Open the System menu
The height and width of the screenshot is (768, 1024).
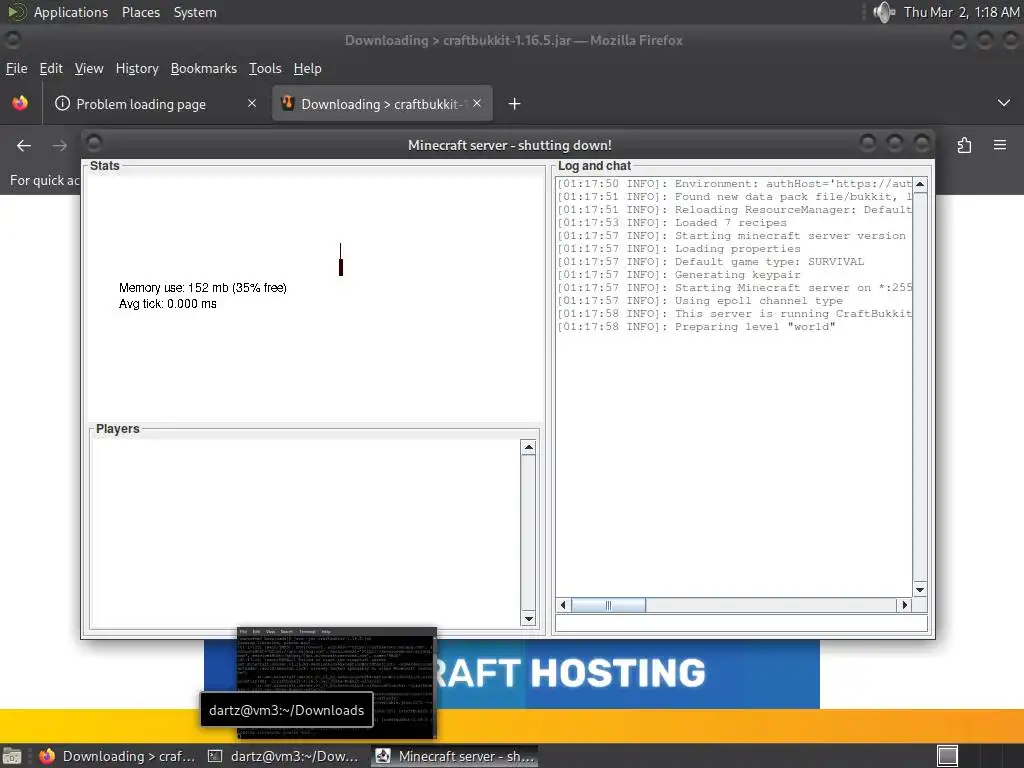195,12
